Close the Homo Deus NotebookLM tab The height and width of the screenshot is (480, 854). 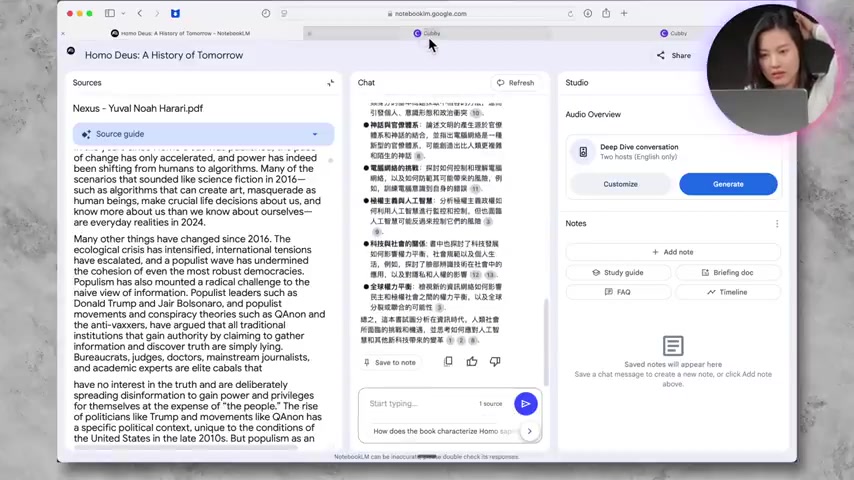(63, 33)
